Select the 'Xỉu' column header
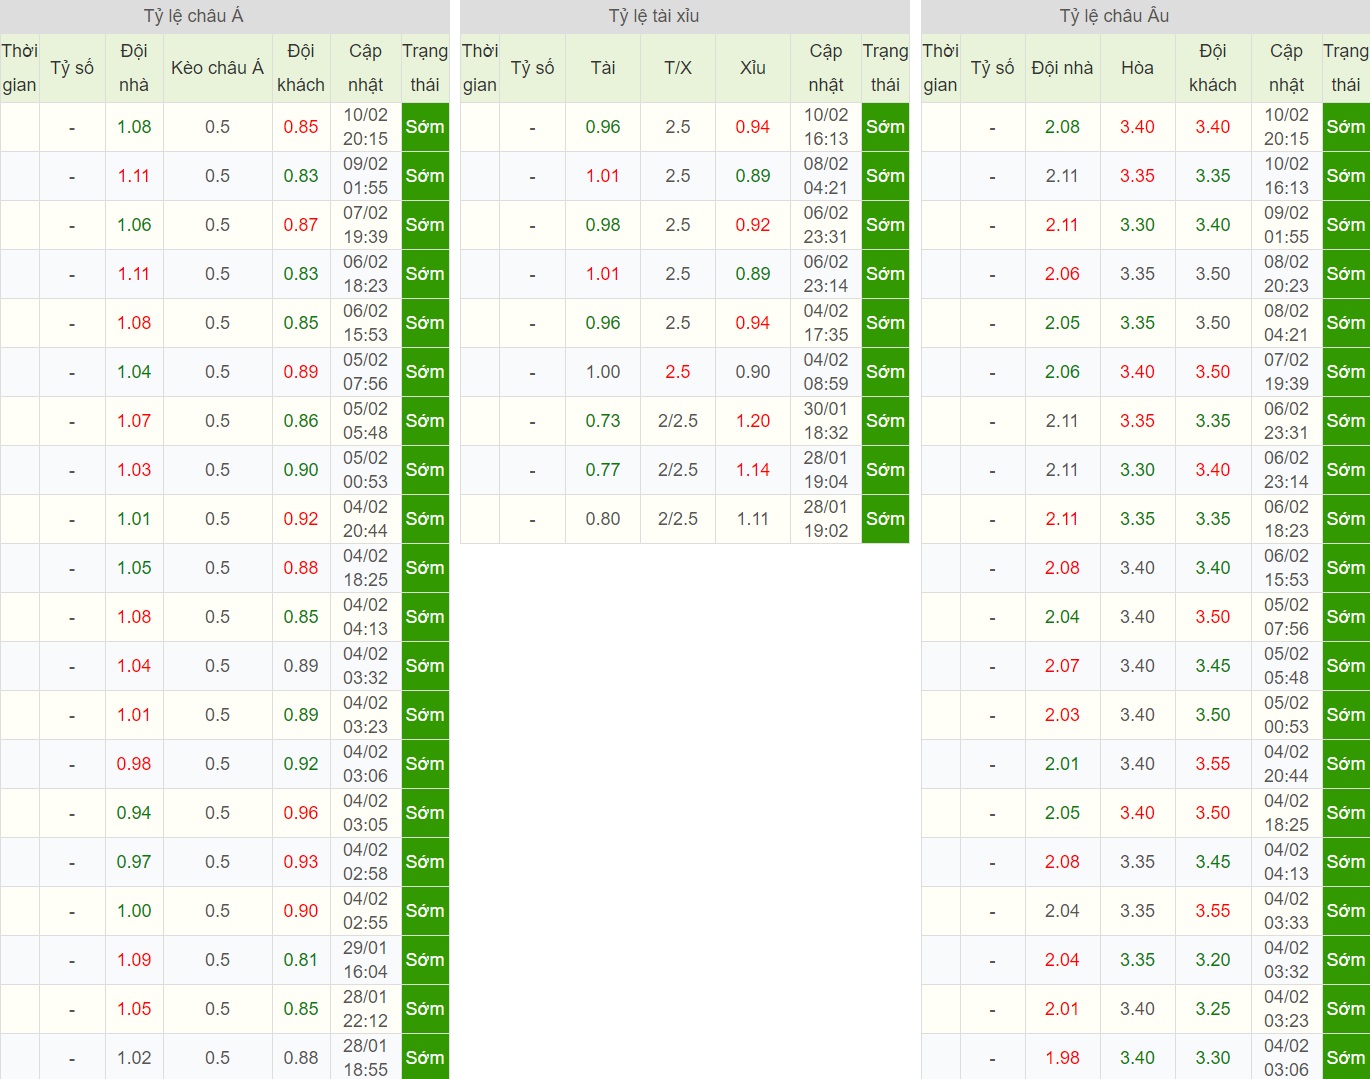Viewport: 1370px width, 1079px height. [753, 68]
